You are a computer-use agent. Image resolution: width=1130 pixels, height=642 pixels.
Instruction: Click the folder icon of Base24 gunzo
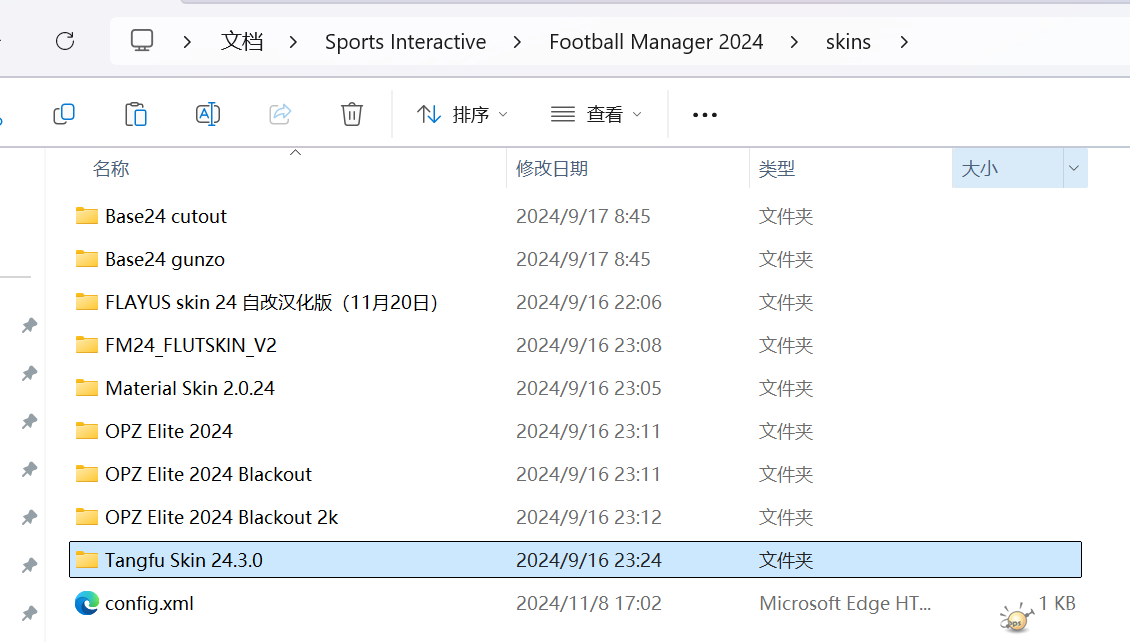click(x=86, y=259)
